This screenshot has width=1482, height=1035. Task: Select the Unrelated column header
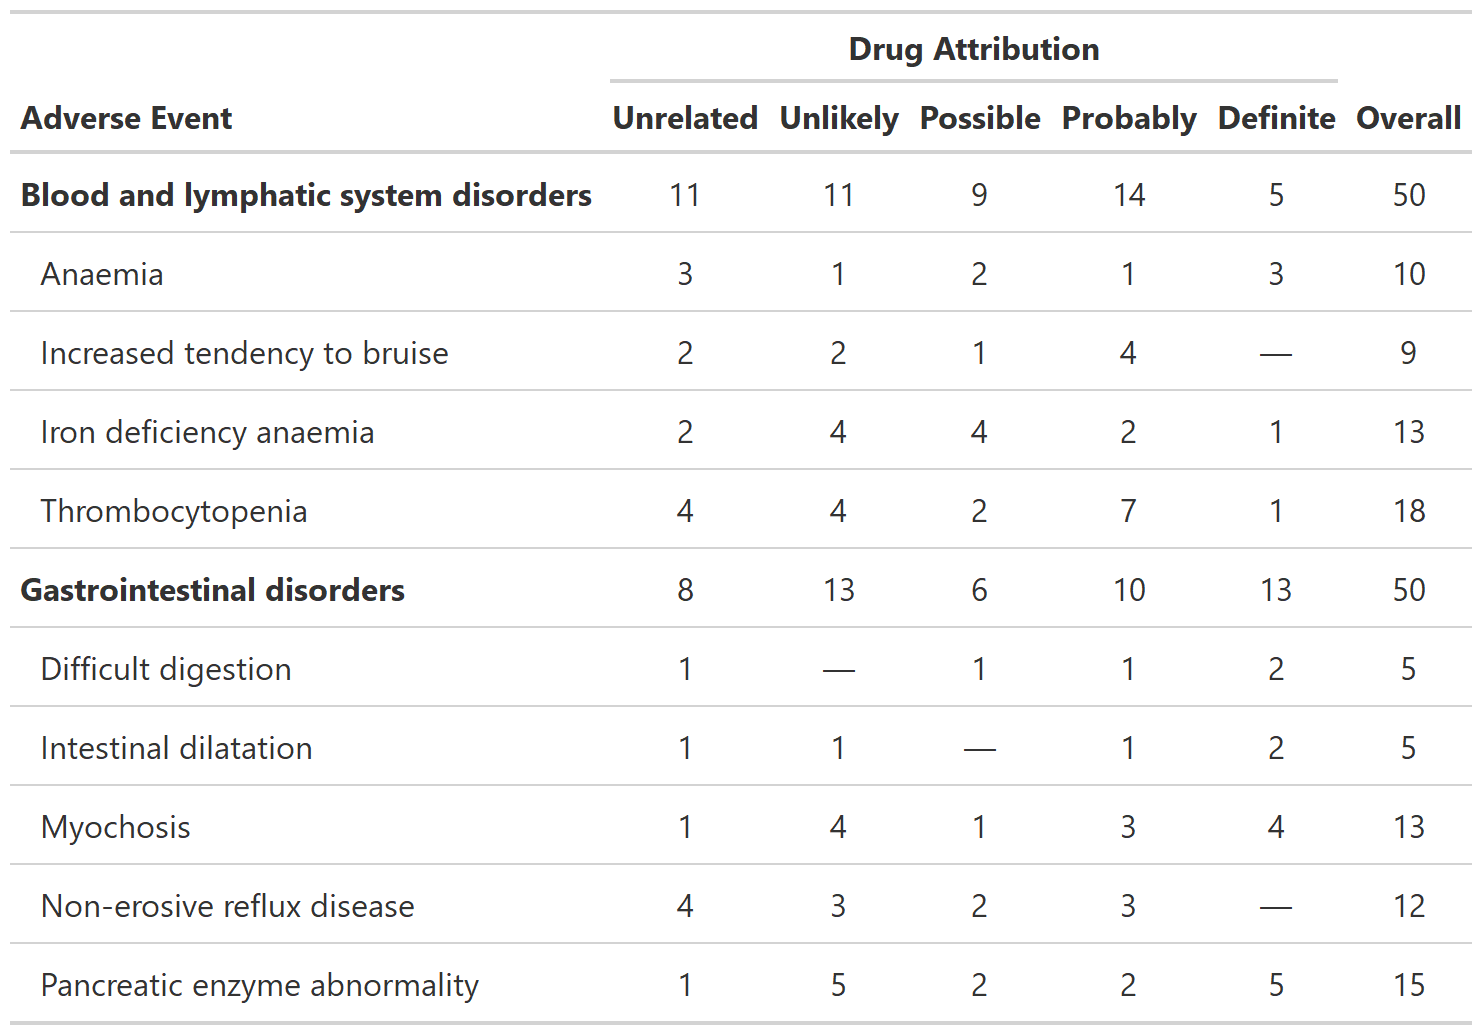[x=685, y=118]
